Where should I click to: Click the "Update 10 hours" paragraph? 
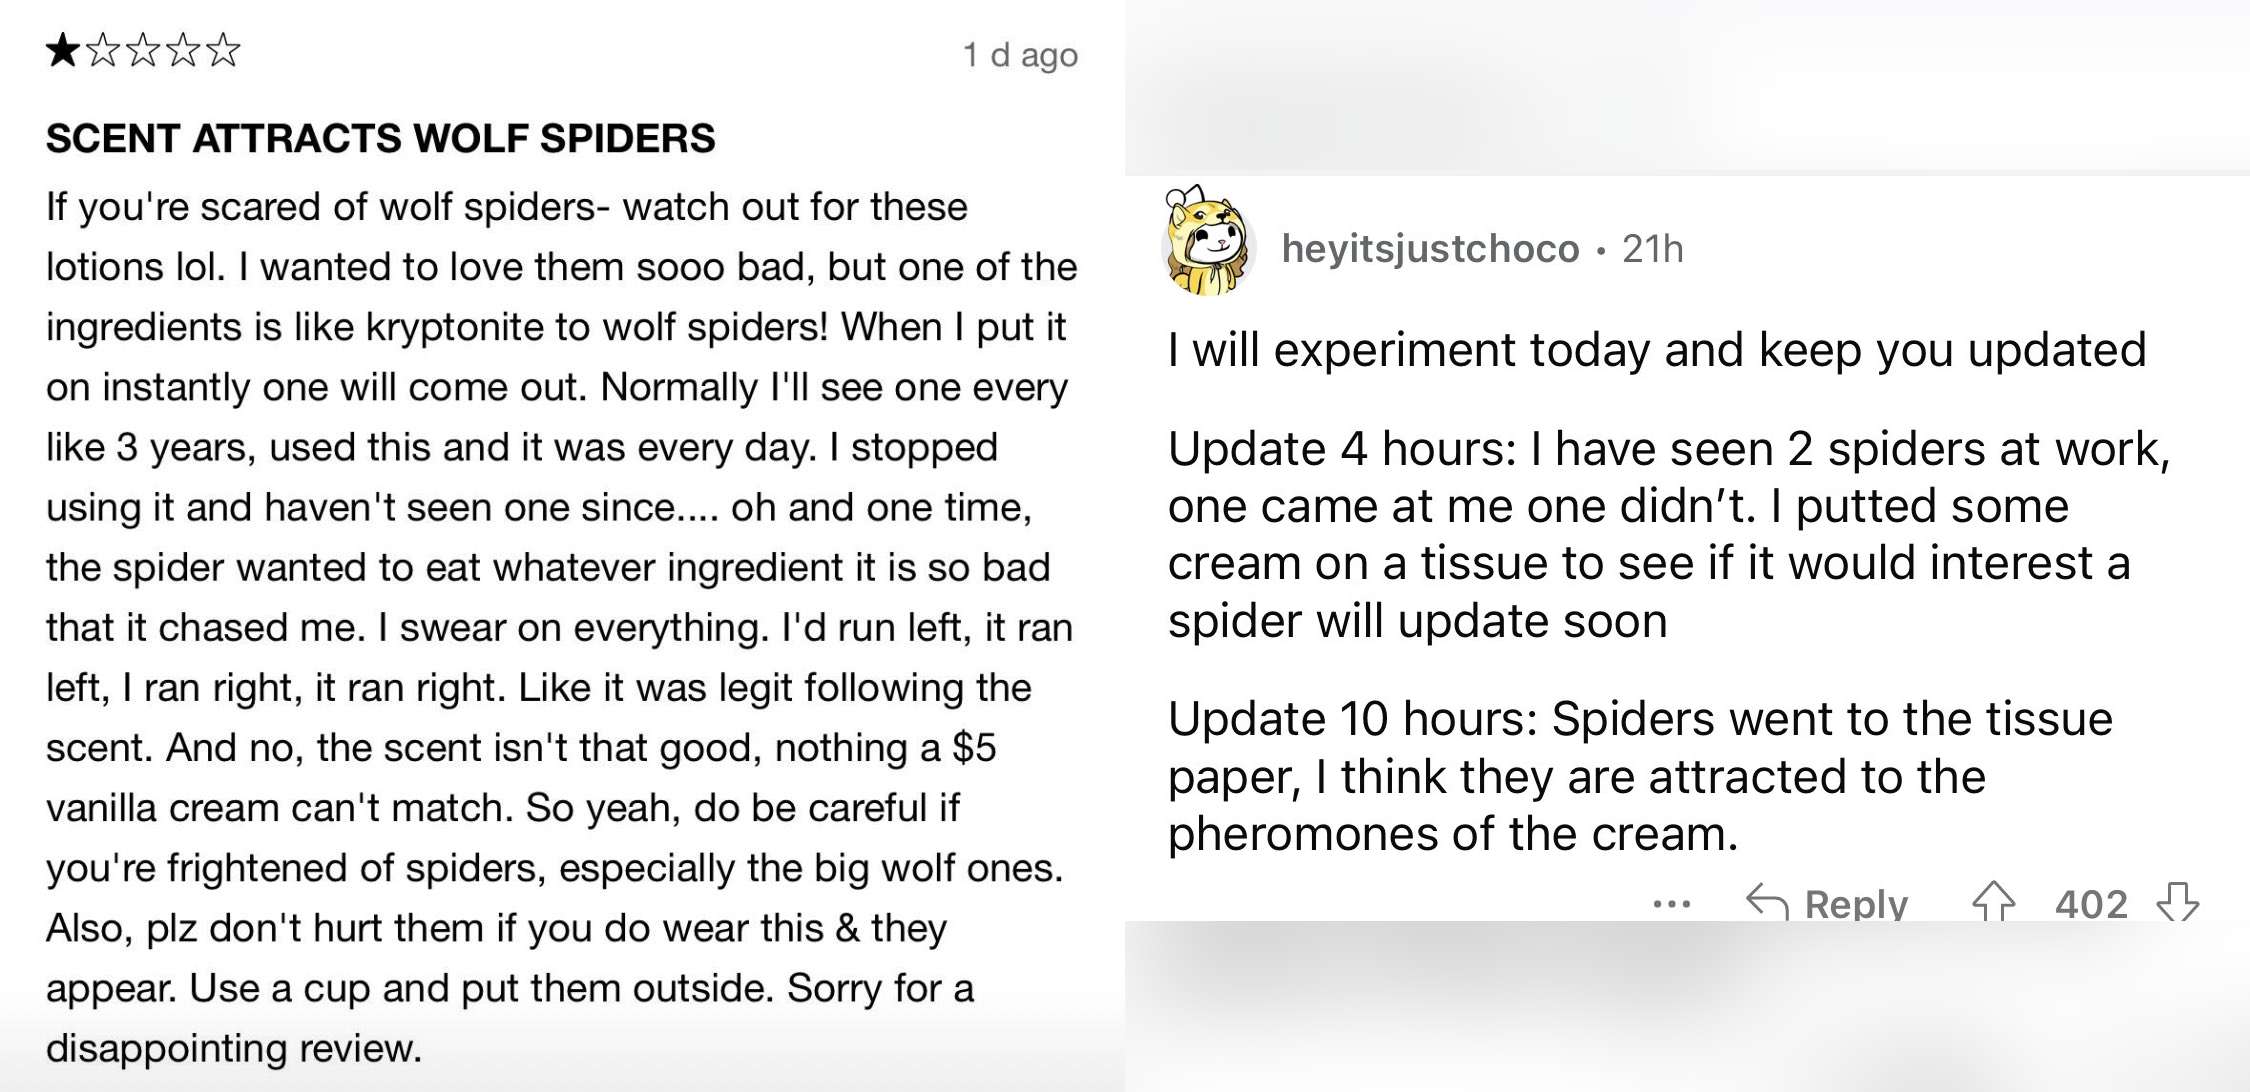tap(1640, 776)
